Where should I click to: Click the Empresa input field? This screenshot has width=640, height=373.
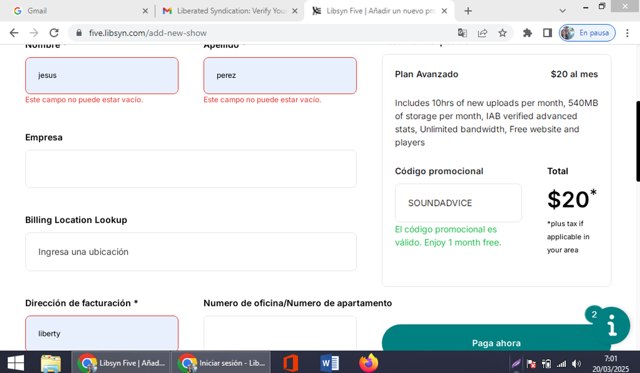click(191, 169)
